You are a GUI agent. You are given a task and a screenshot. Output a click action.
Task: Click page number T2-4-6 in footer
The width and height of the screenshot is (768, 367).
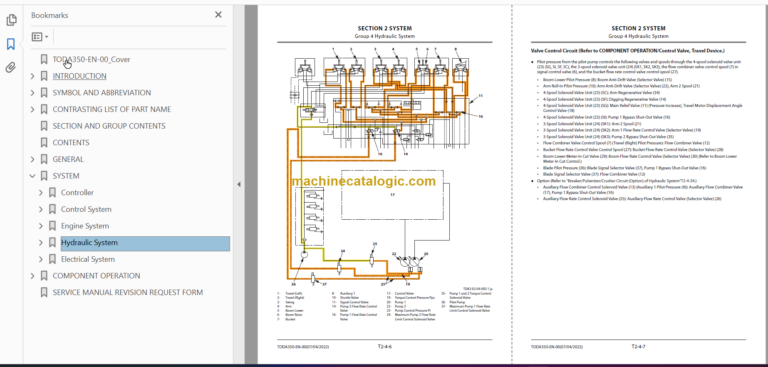(384, 346)
